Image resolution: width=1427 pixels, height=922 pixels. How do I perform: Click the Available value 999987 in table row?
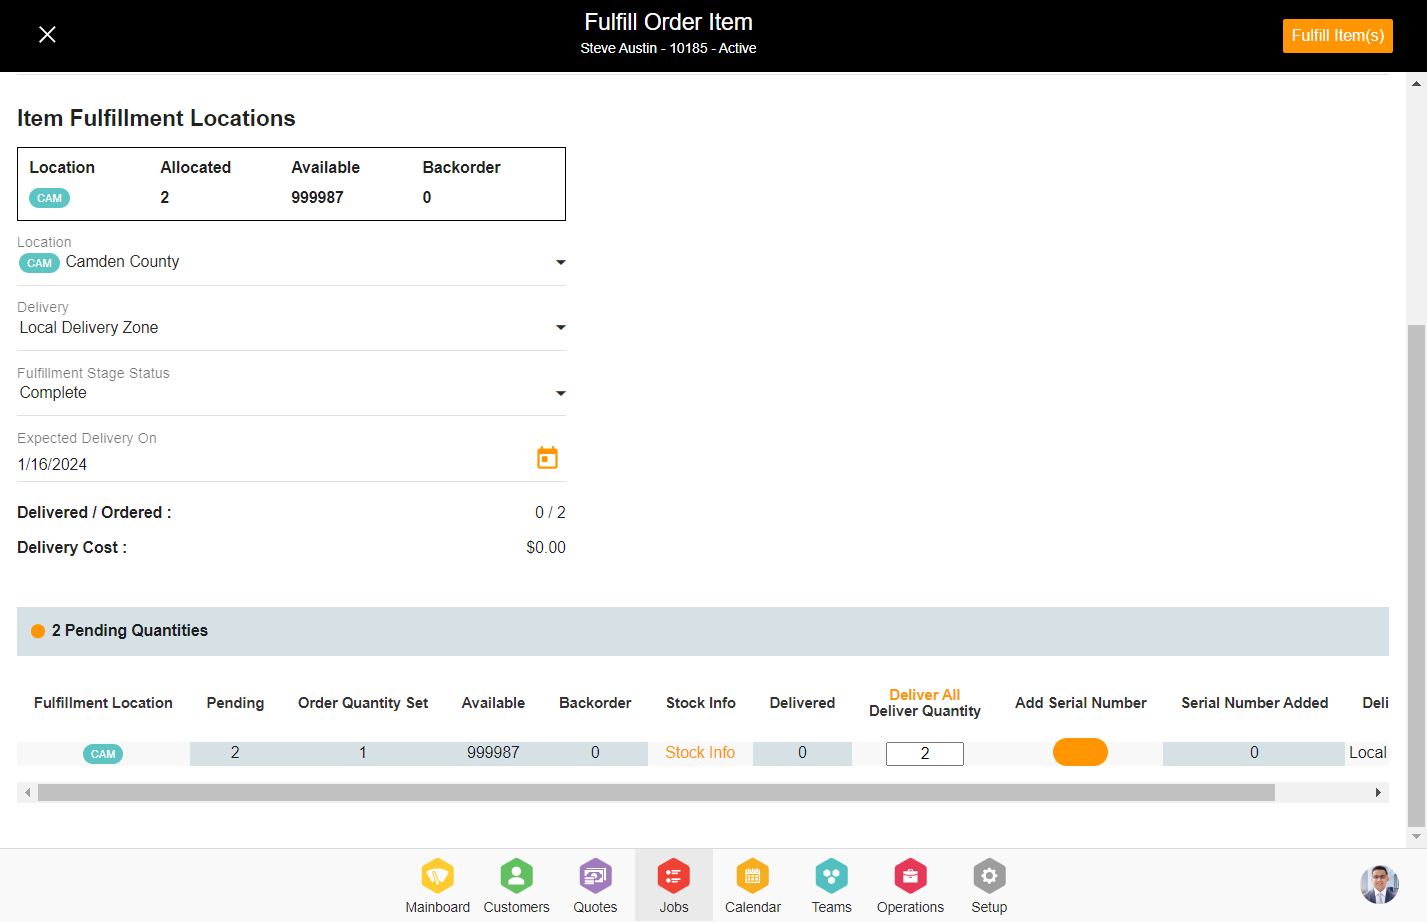pos(493,752)
